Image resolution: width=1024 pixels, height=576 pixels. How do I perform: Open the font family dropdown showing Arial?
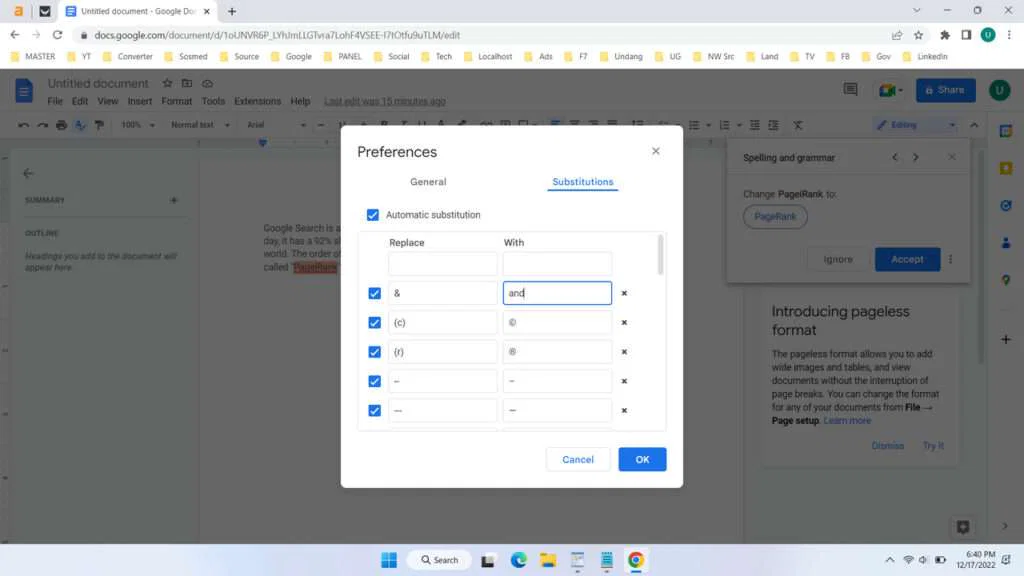click(x=272, y=124)
